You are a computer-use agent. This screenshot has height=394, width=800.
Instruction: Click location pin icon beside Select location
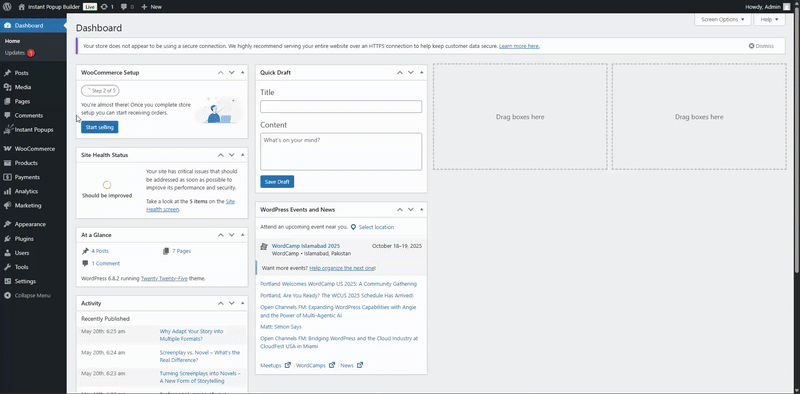coord(353,227)
